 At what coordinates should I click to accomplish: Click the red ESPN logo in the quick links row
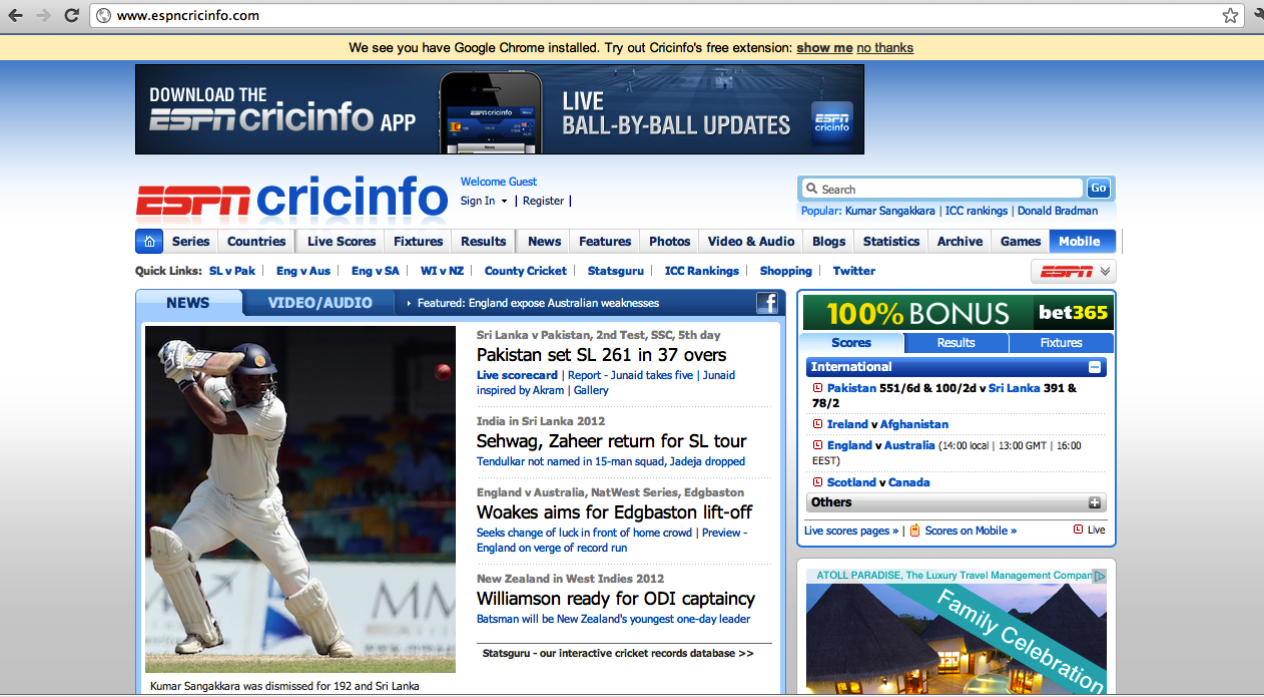pyautogui.click(x=1066, y=271)
